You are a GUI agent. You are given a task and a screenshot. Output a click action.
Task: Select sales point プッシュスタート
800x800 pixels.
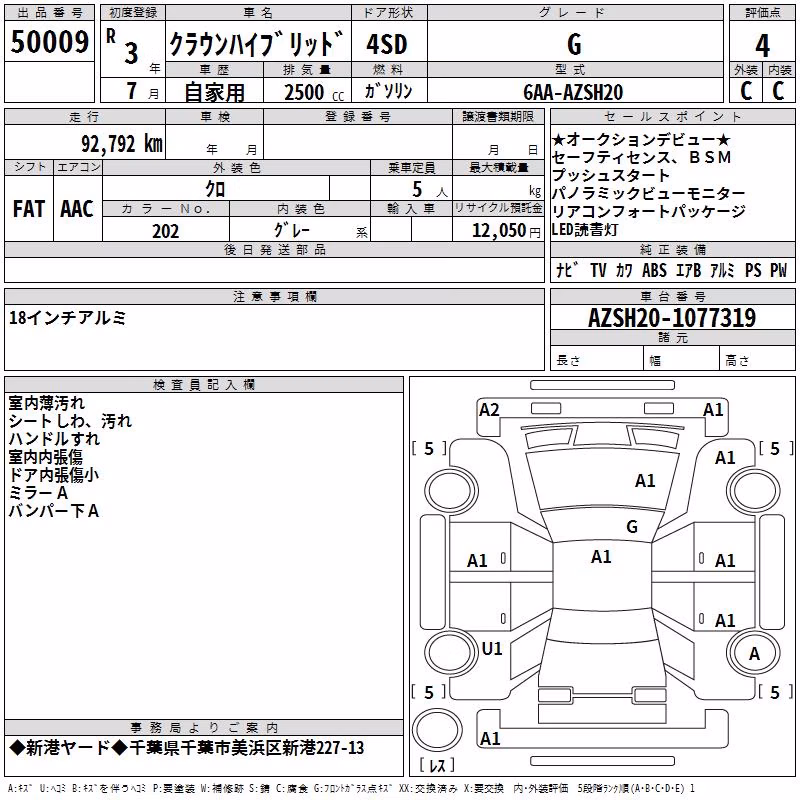[x=611, y=176]
